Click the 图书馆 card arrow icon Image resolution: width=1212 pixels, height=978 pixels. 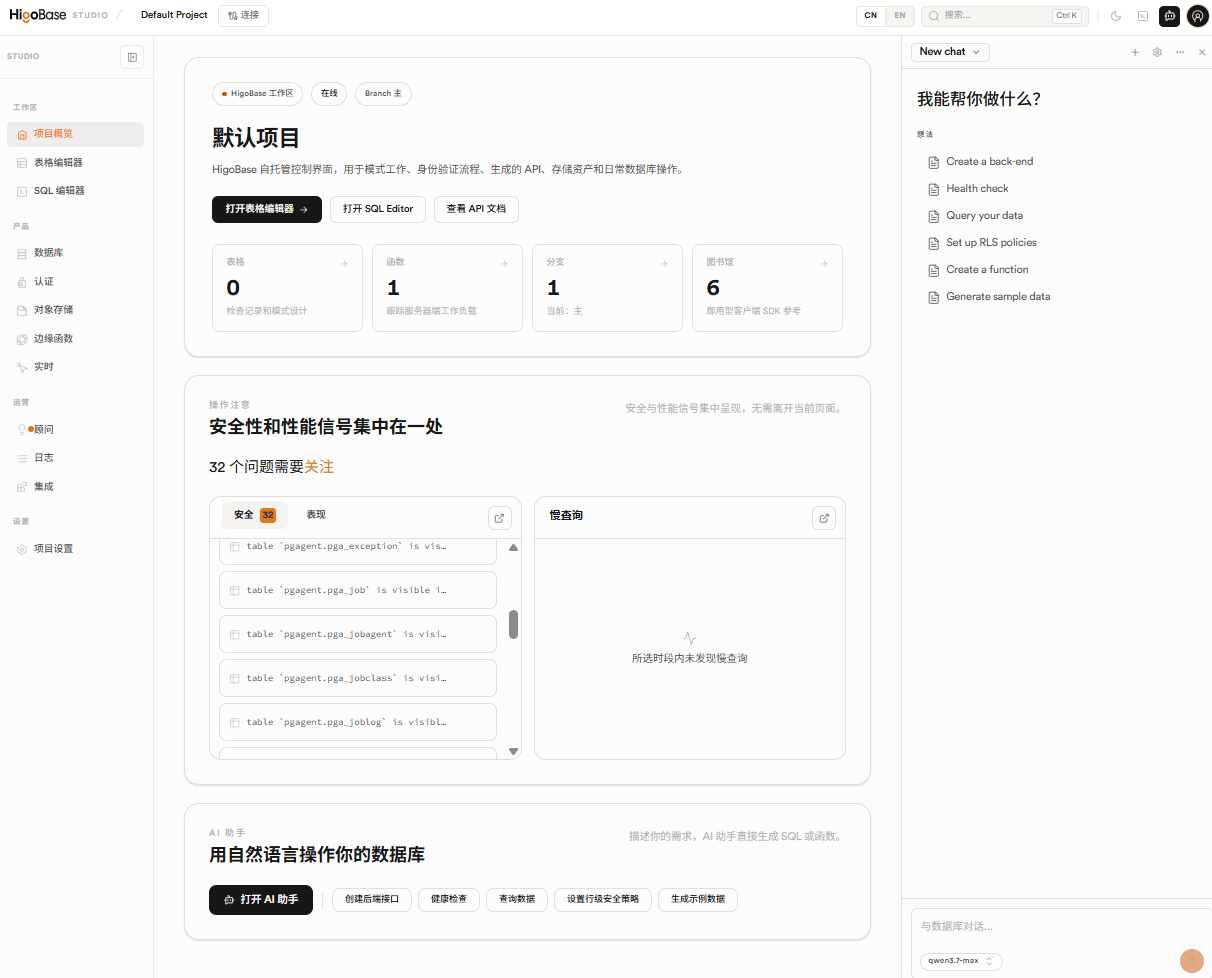pos(824,264)
